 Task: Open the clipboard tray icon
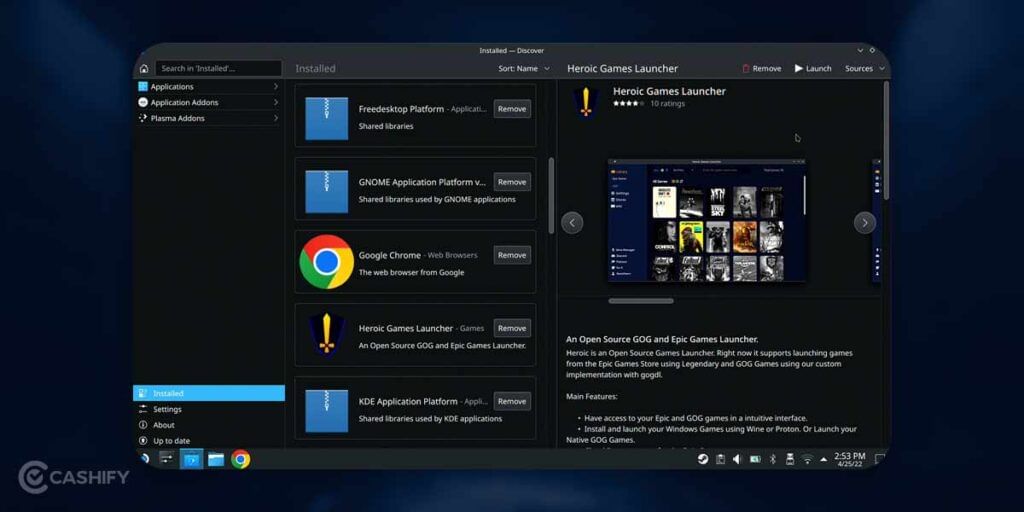point(720,459)
